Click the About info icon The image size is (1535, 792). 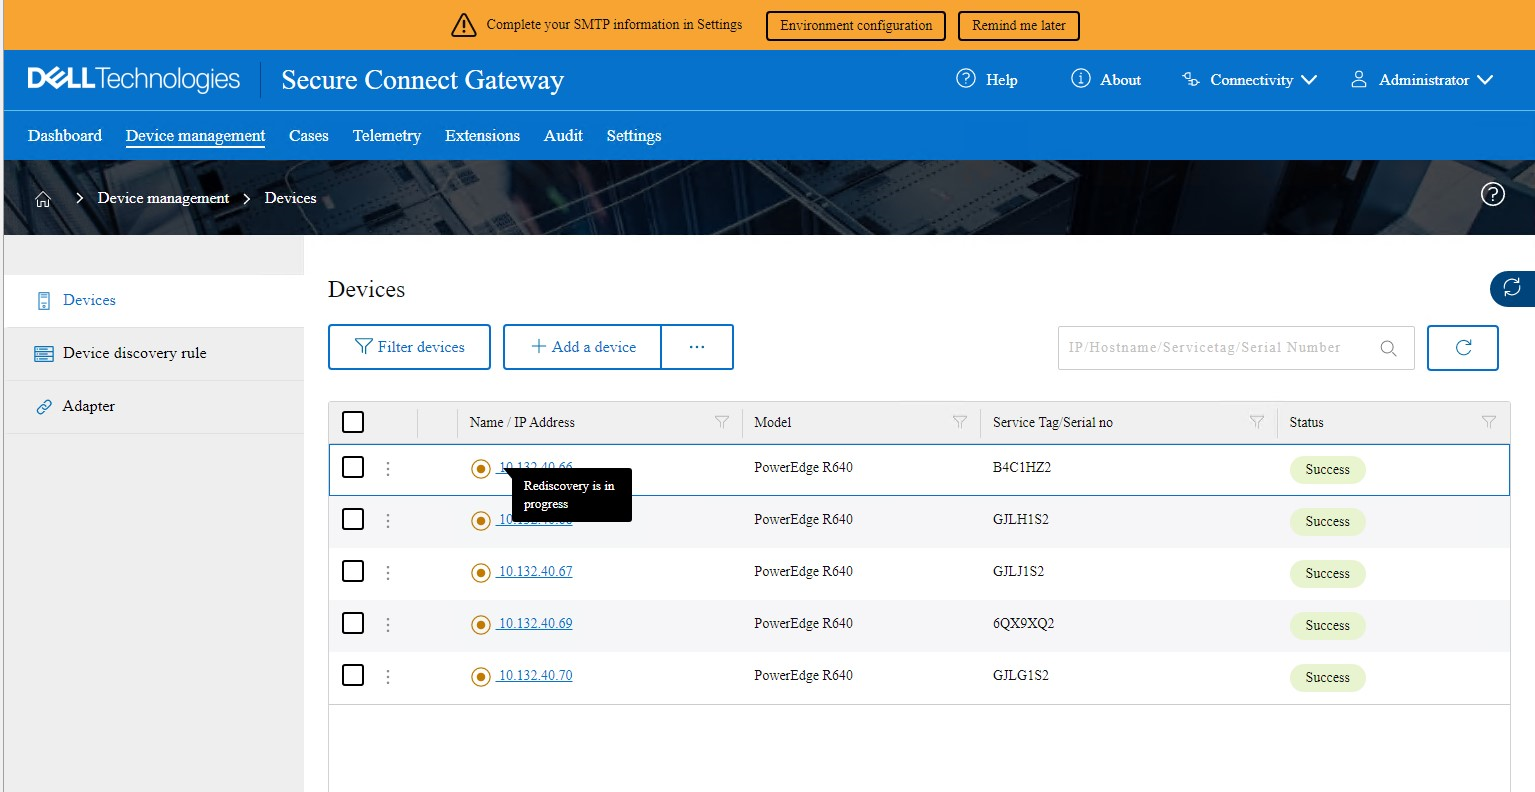tap(1081, 78)
